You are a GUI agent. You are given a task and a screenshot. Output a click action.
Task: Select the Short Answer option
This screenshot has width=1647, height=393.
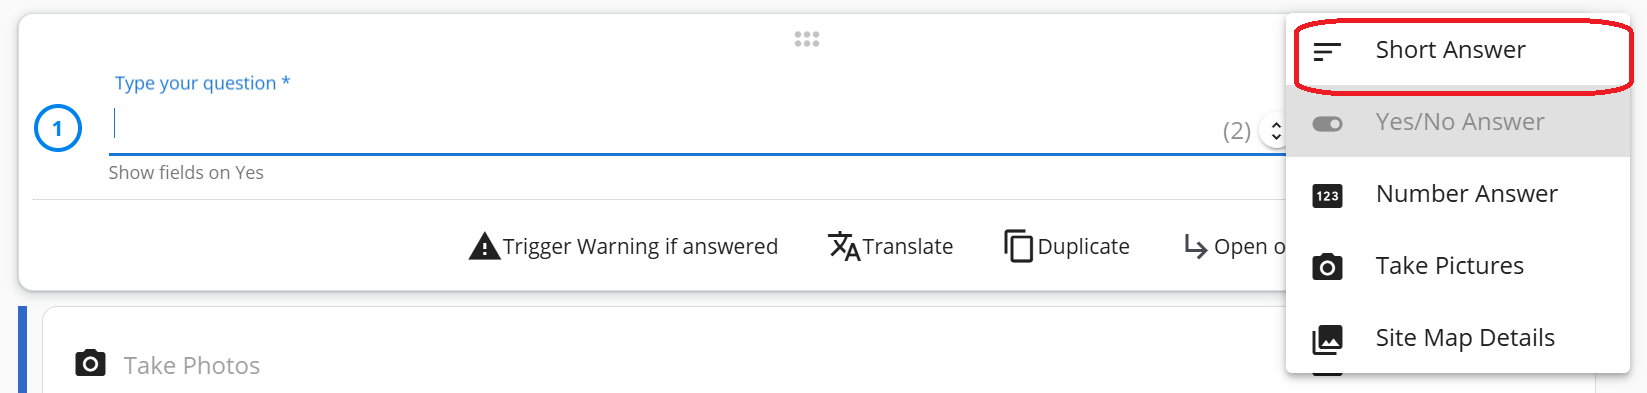click(x=1458, y=50)
